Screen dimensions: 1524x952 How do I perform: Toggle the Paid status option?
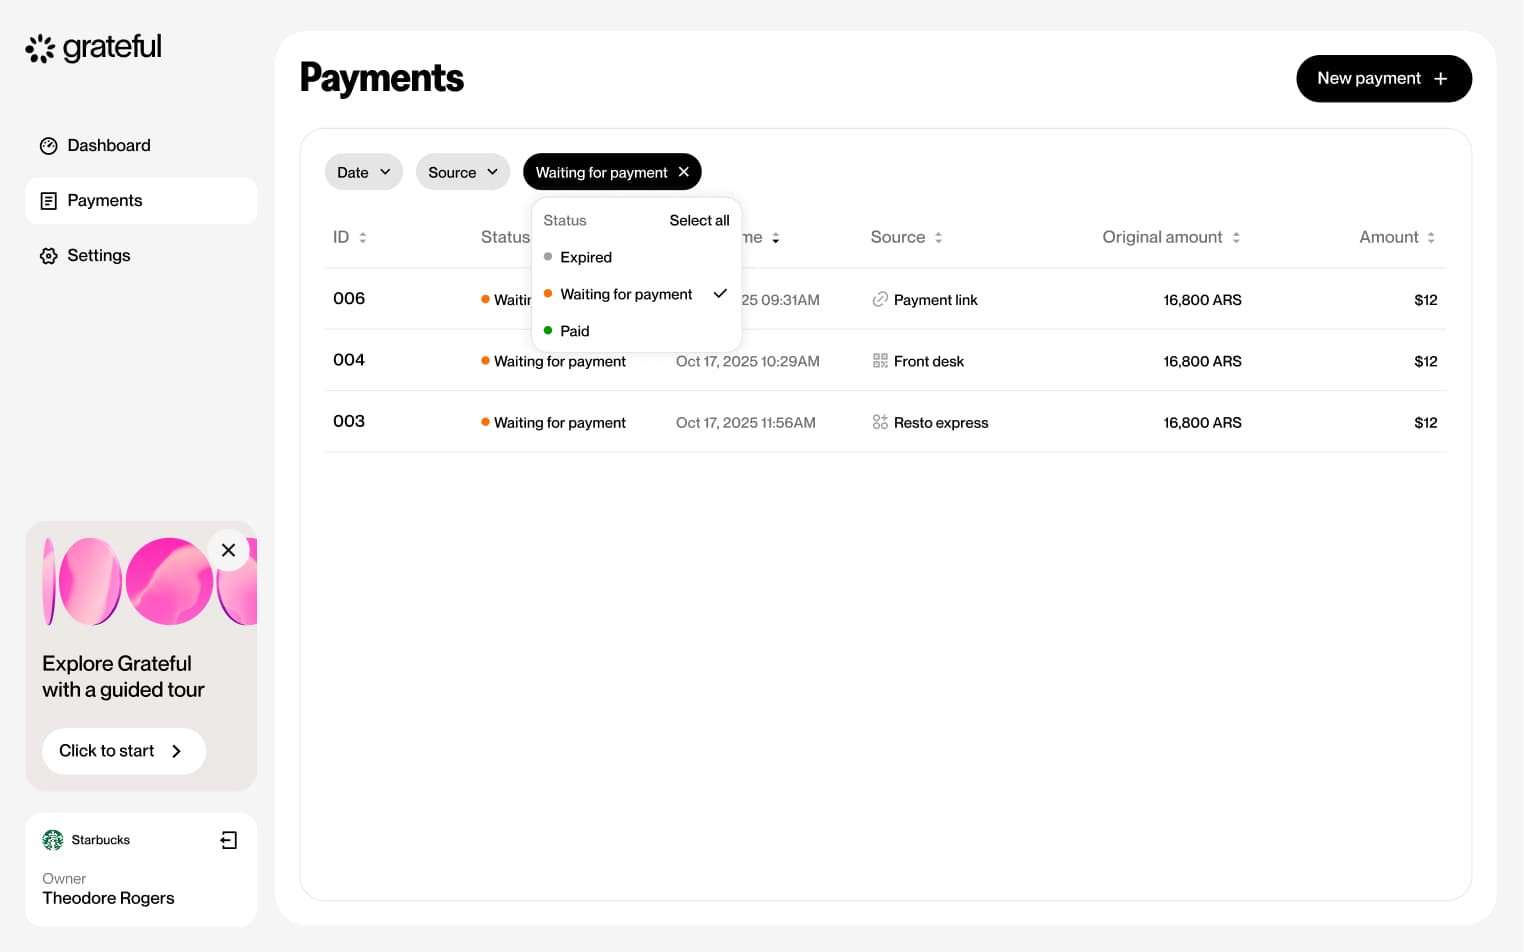(575, 331)
